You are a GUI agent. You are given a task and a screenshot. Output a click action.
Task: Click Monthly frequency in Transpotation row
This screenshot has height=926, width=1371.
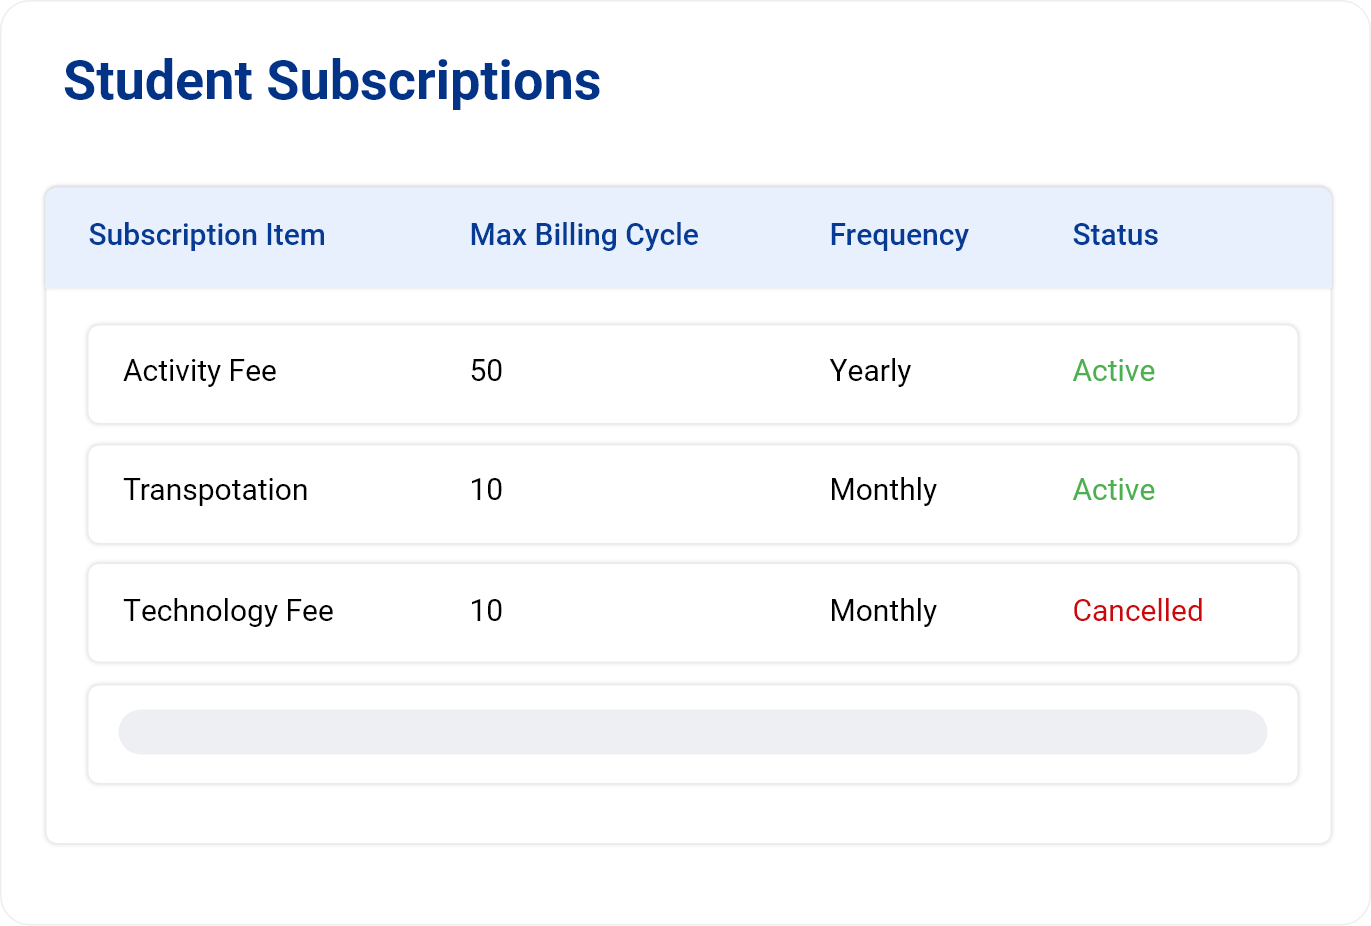point(883,490)
